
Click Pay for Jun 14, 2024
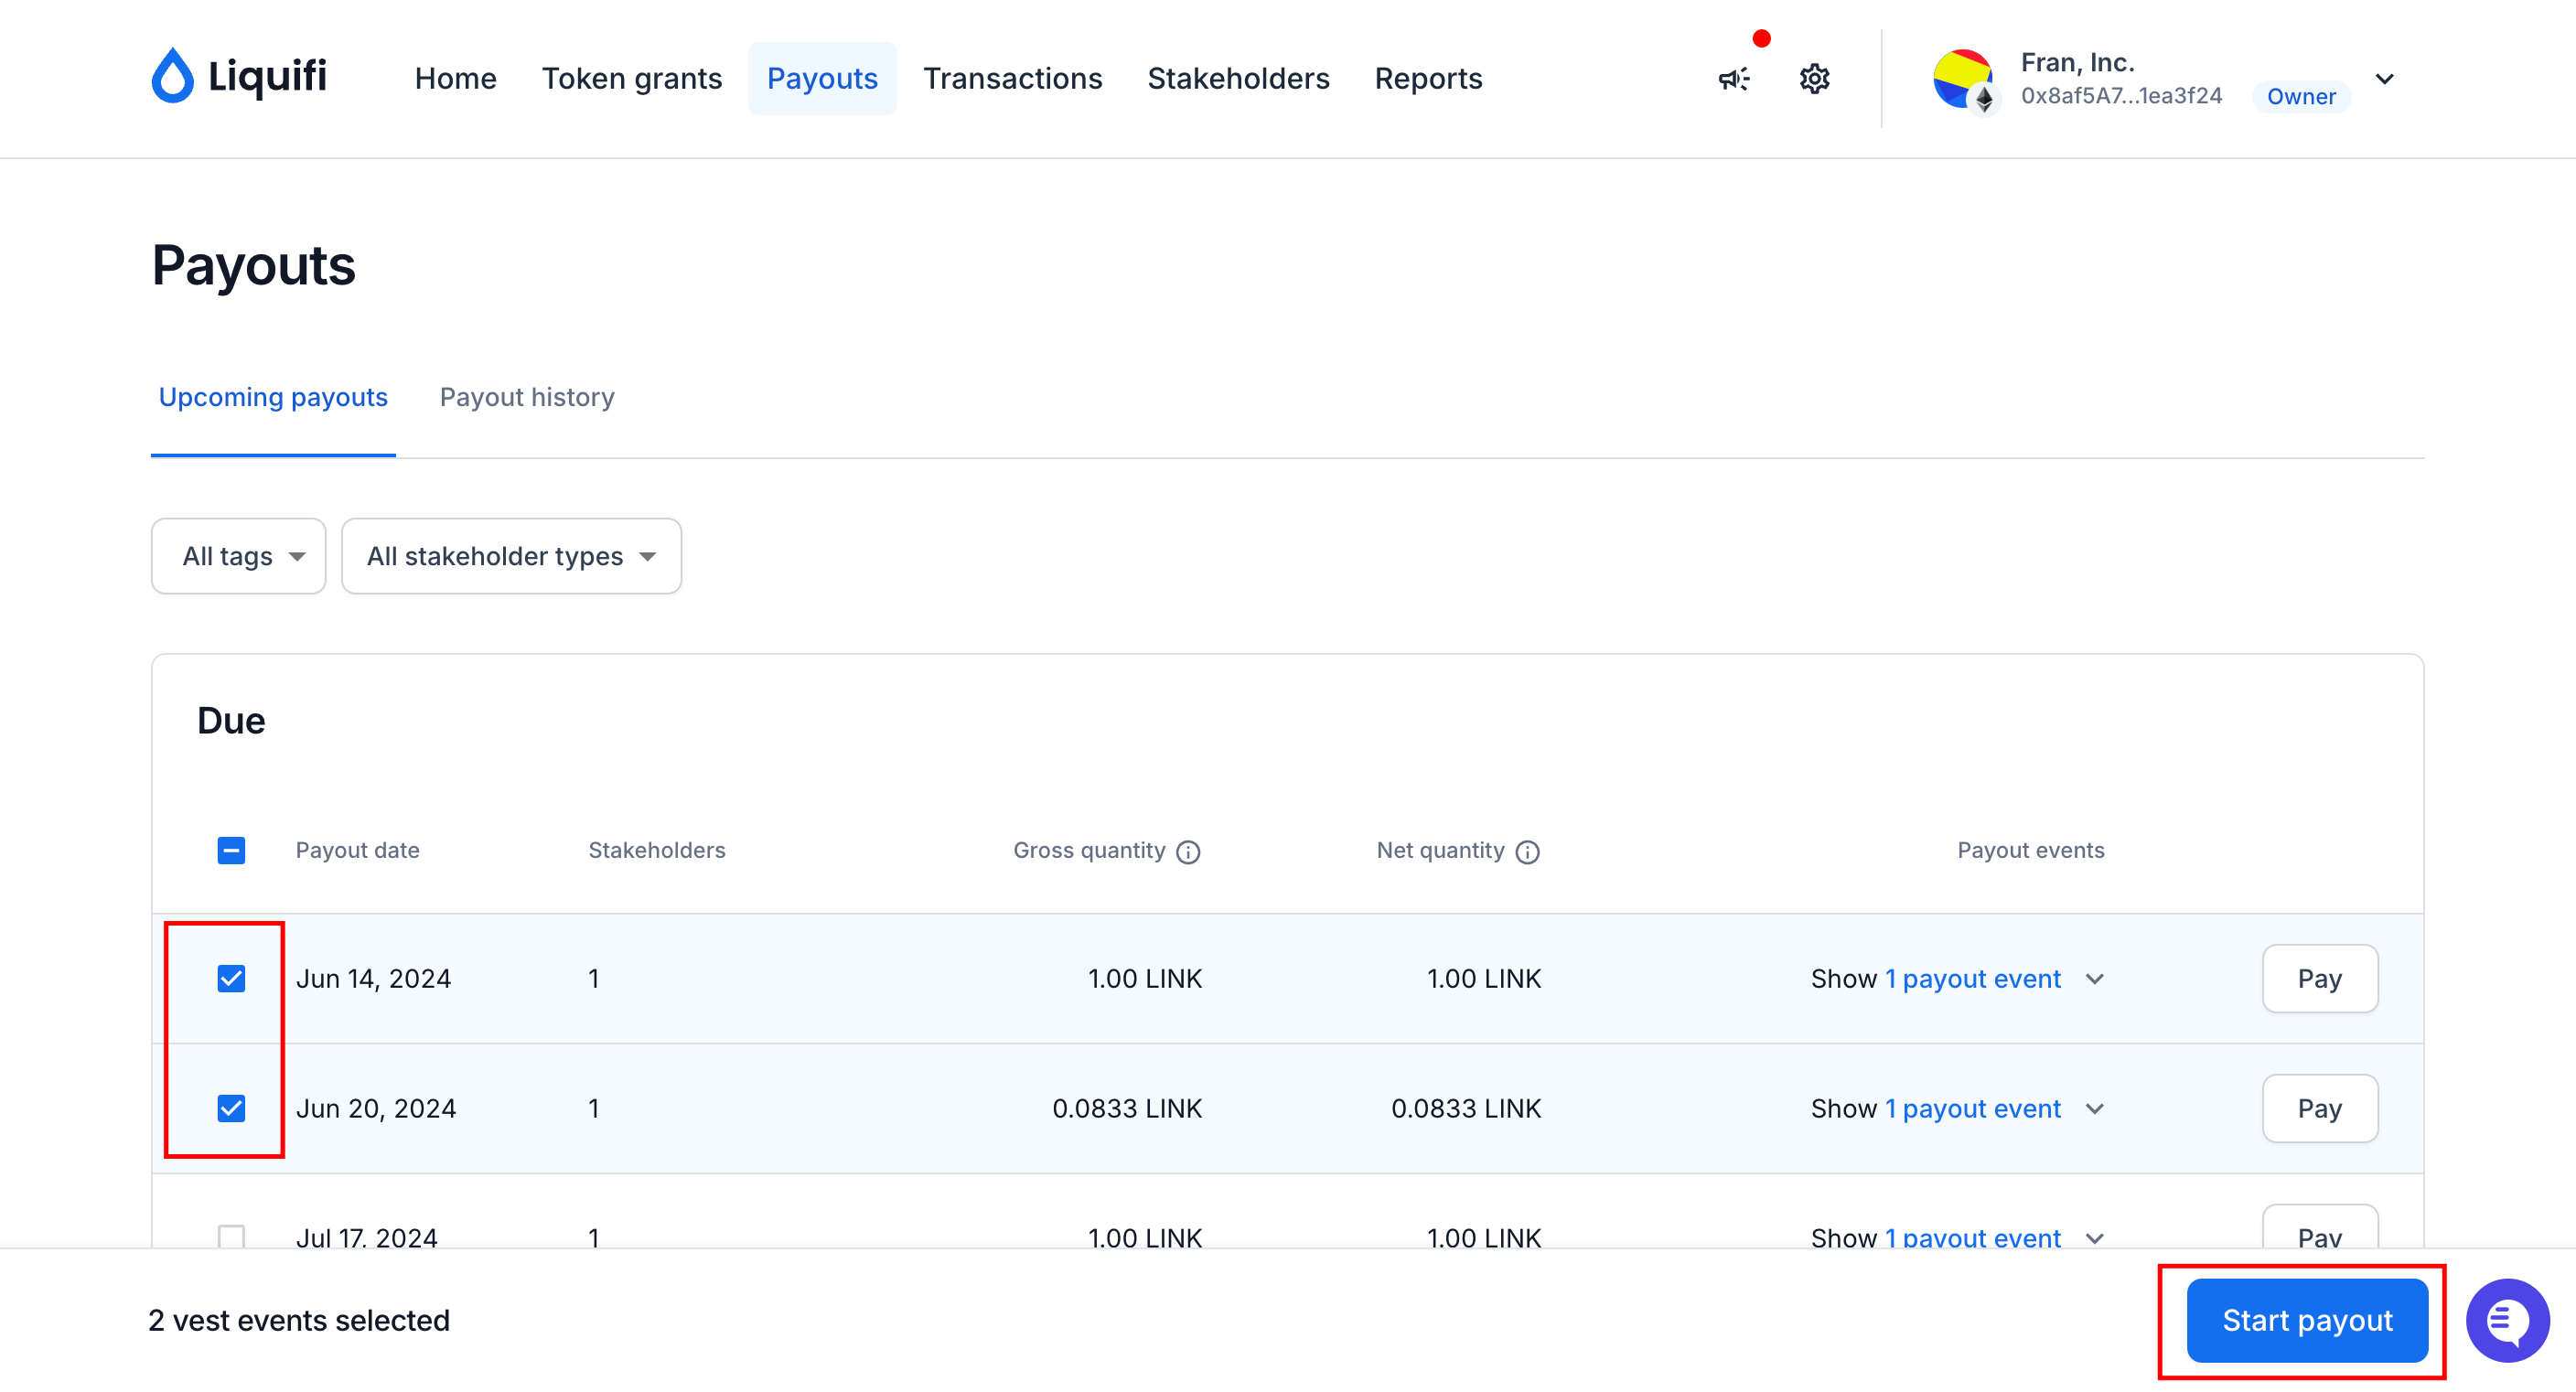click(2319, 978)
